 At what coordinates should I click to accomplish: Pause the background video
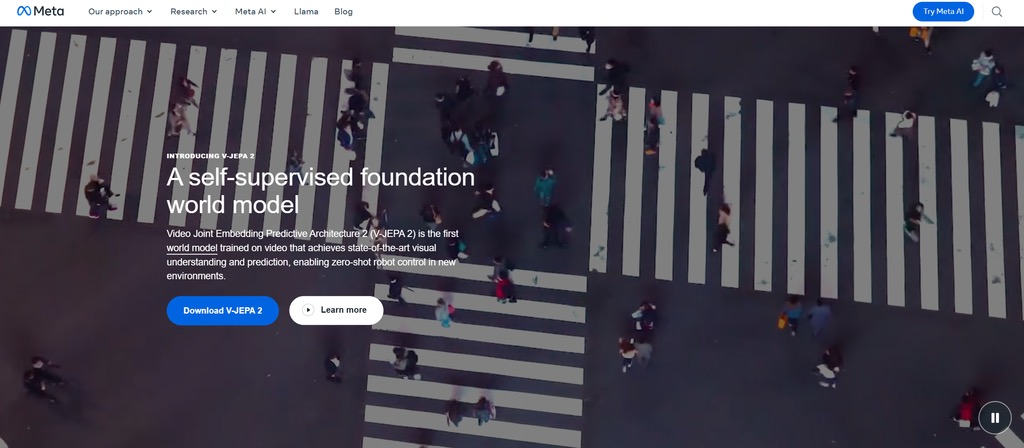pos(994,417)
